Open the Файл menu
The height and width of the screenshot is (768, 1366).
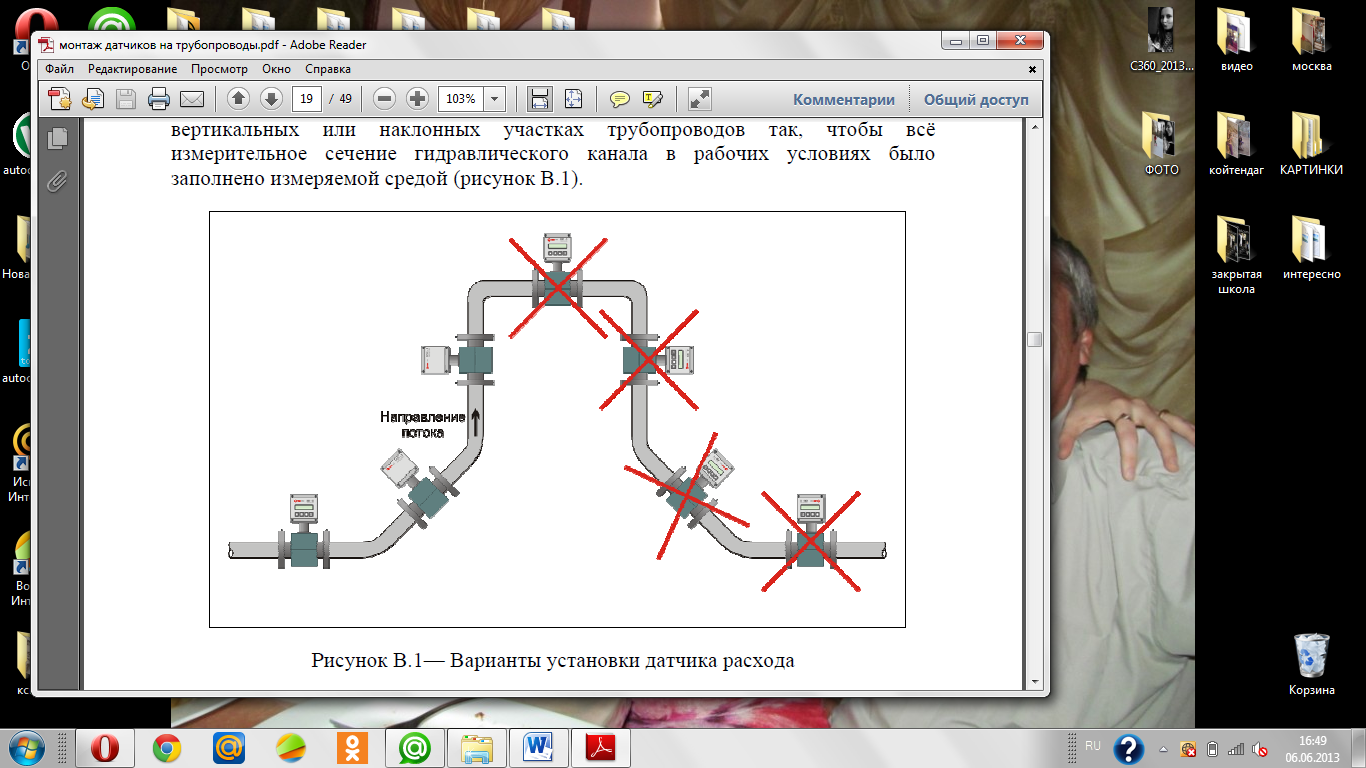[x=59, y=69]
